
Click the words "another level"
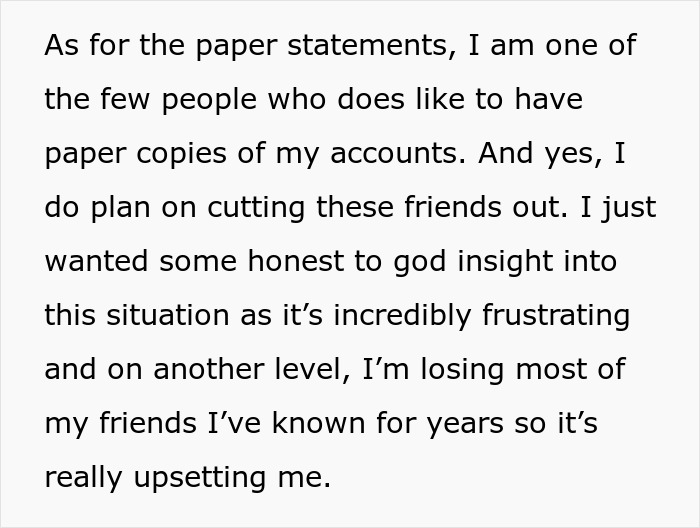click(x=252, y=369)
